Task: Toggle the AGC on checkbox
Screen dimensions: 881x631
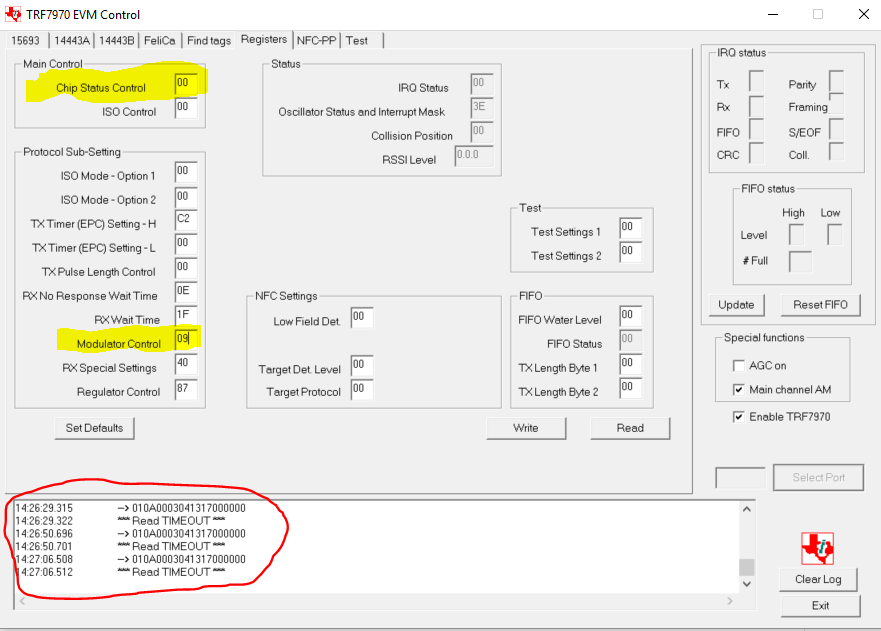Action: [x=739, y=366]
